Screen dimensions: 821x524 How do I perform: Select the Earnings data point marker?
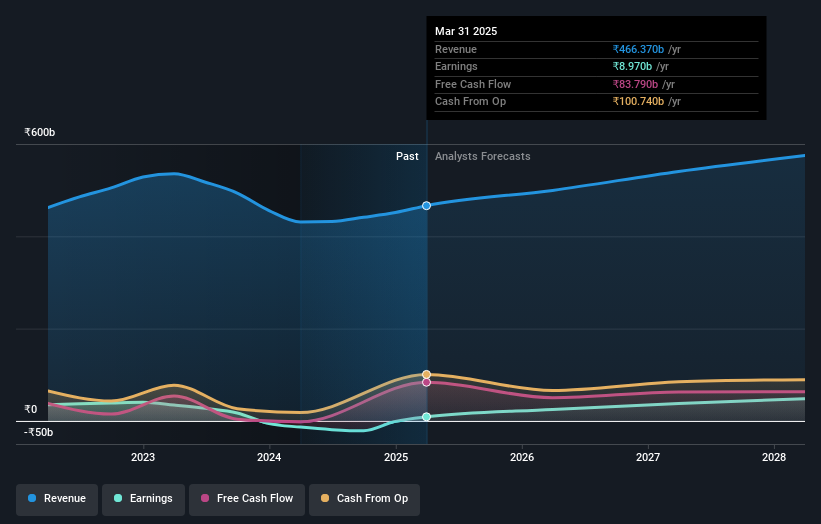[x=427, y=417]
